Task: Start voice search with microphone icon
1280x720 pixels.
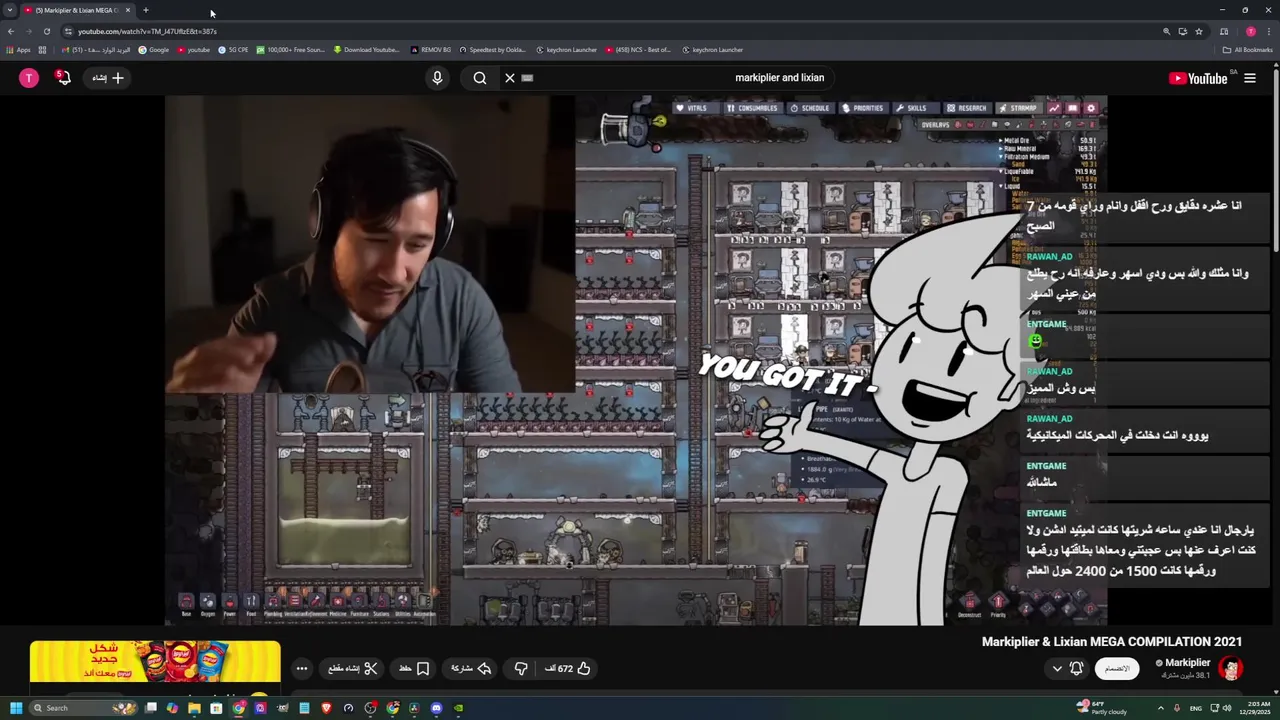Action: pyautogui.click(x=437, y=78)
